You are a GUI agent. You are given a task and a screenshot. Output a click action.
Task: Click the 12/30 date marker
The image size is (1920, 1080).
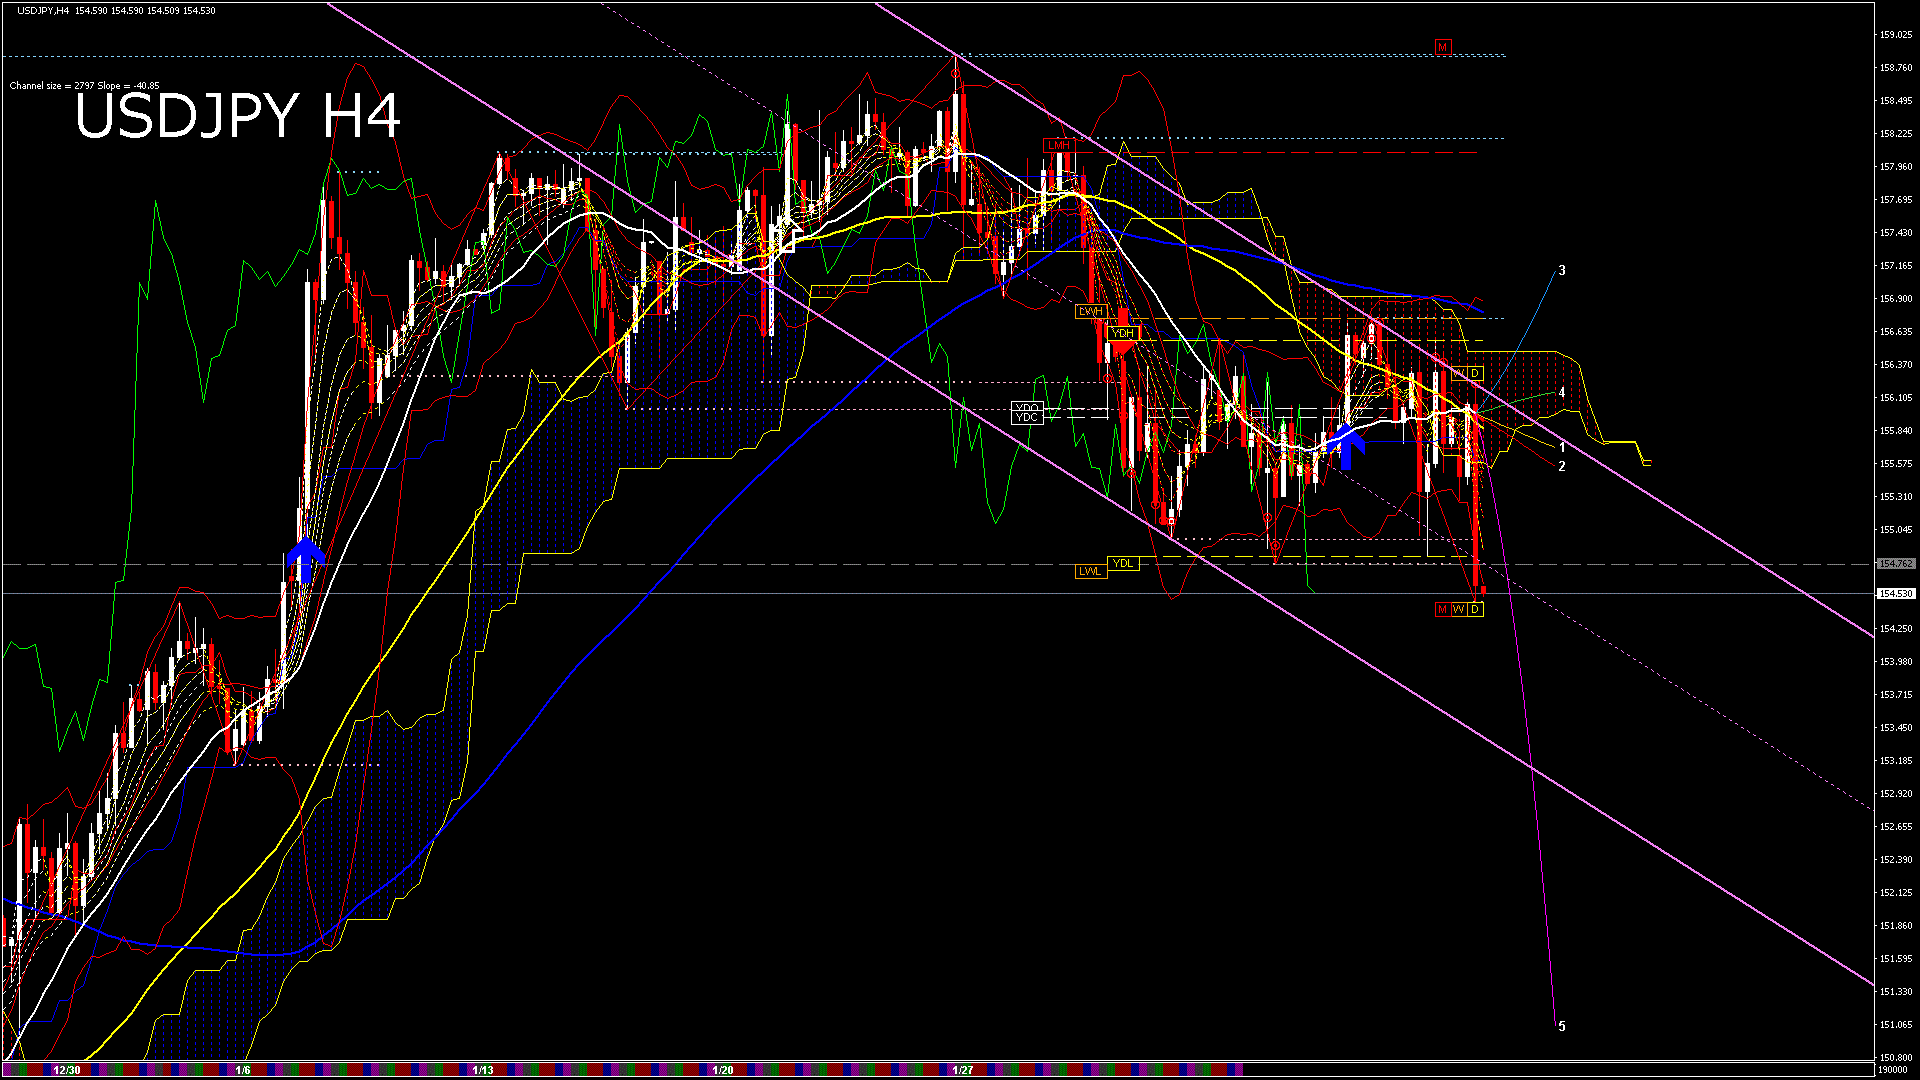(67, 1070)
